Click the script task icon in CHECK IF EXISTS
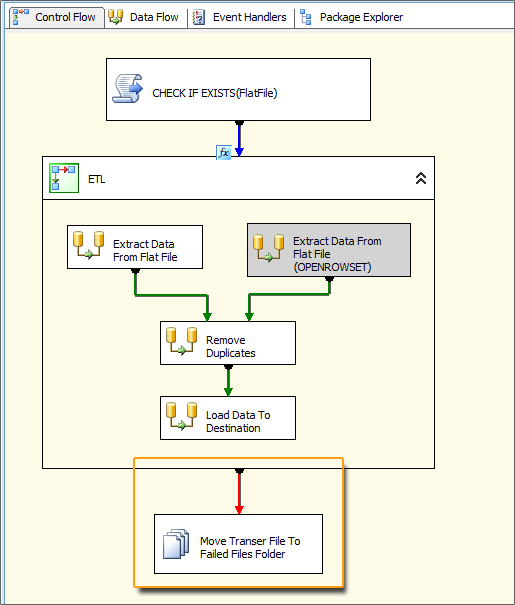 pyautogui.click(x=127, y=89)
